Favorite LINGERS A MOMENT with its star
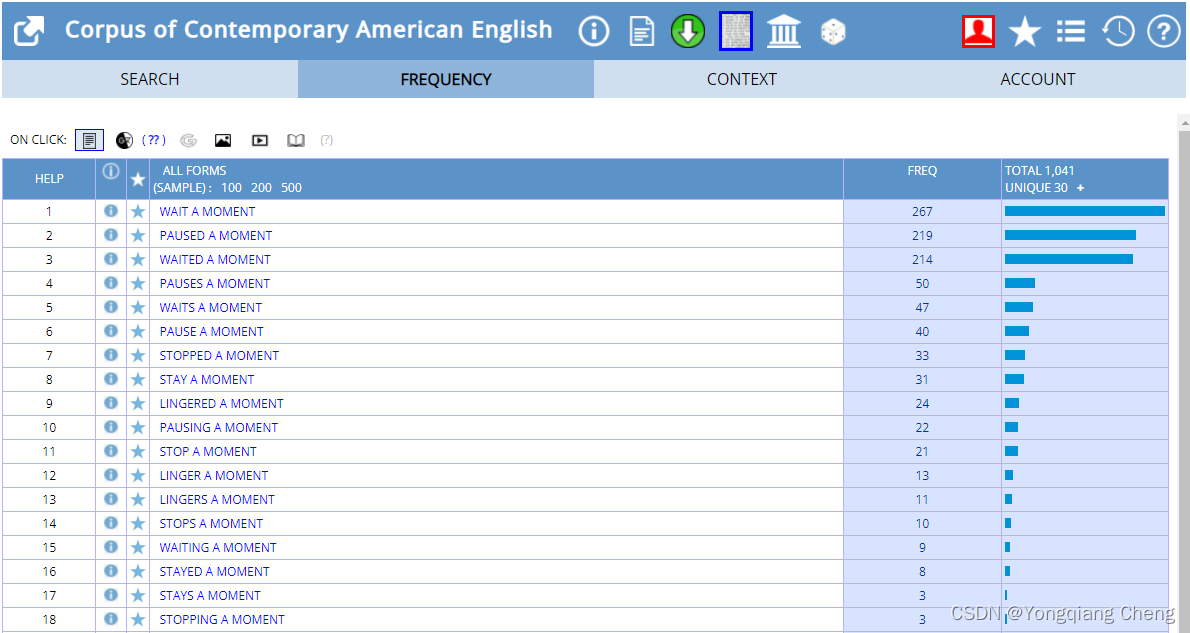This screenshot has height=633, width=1190. 137,499
